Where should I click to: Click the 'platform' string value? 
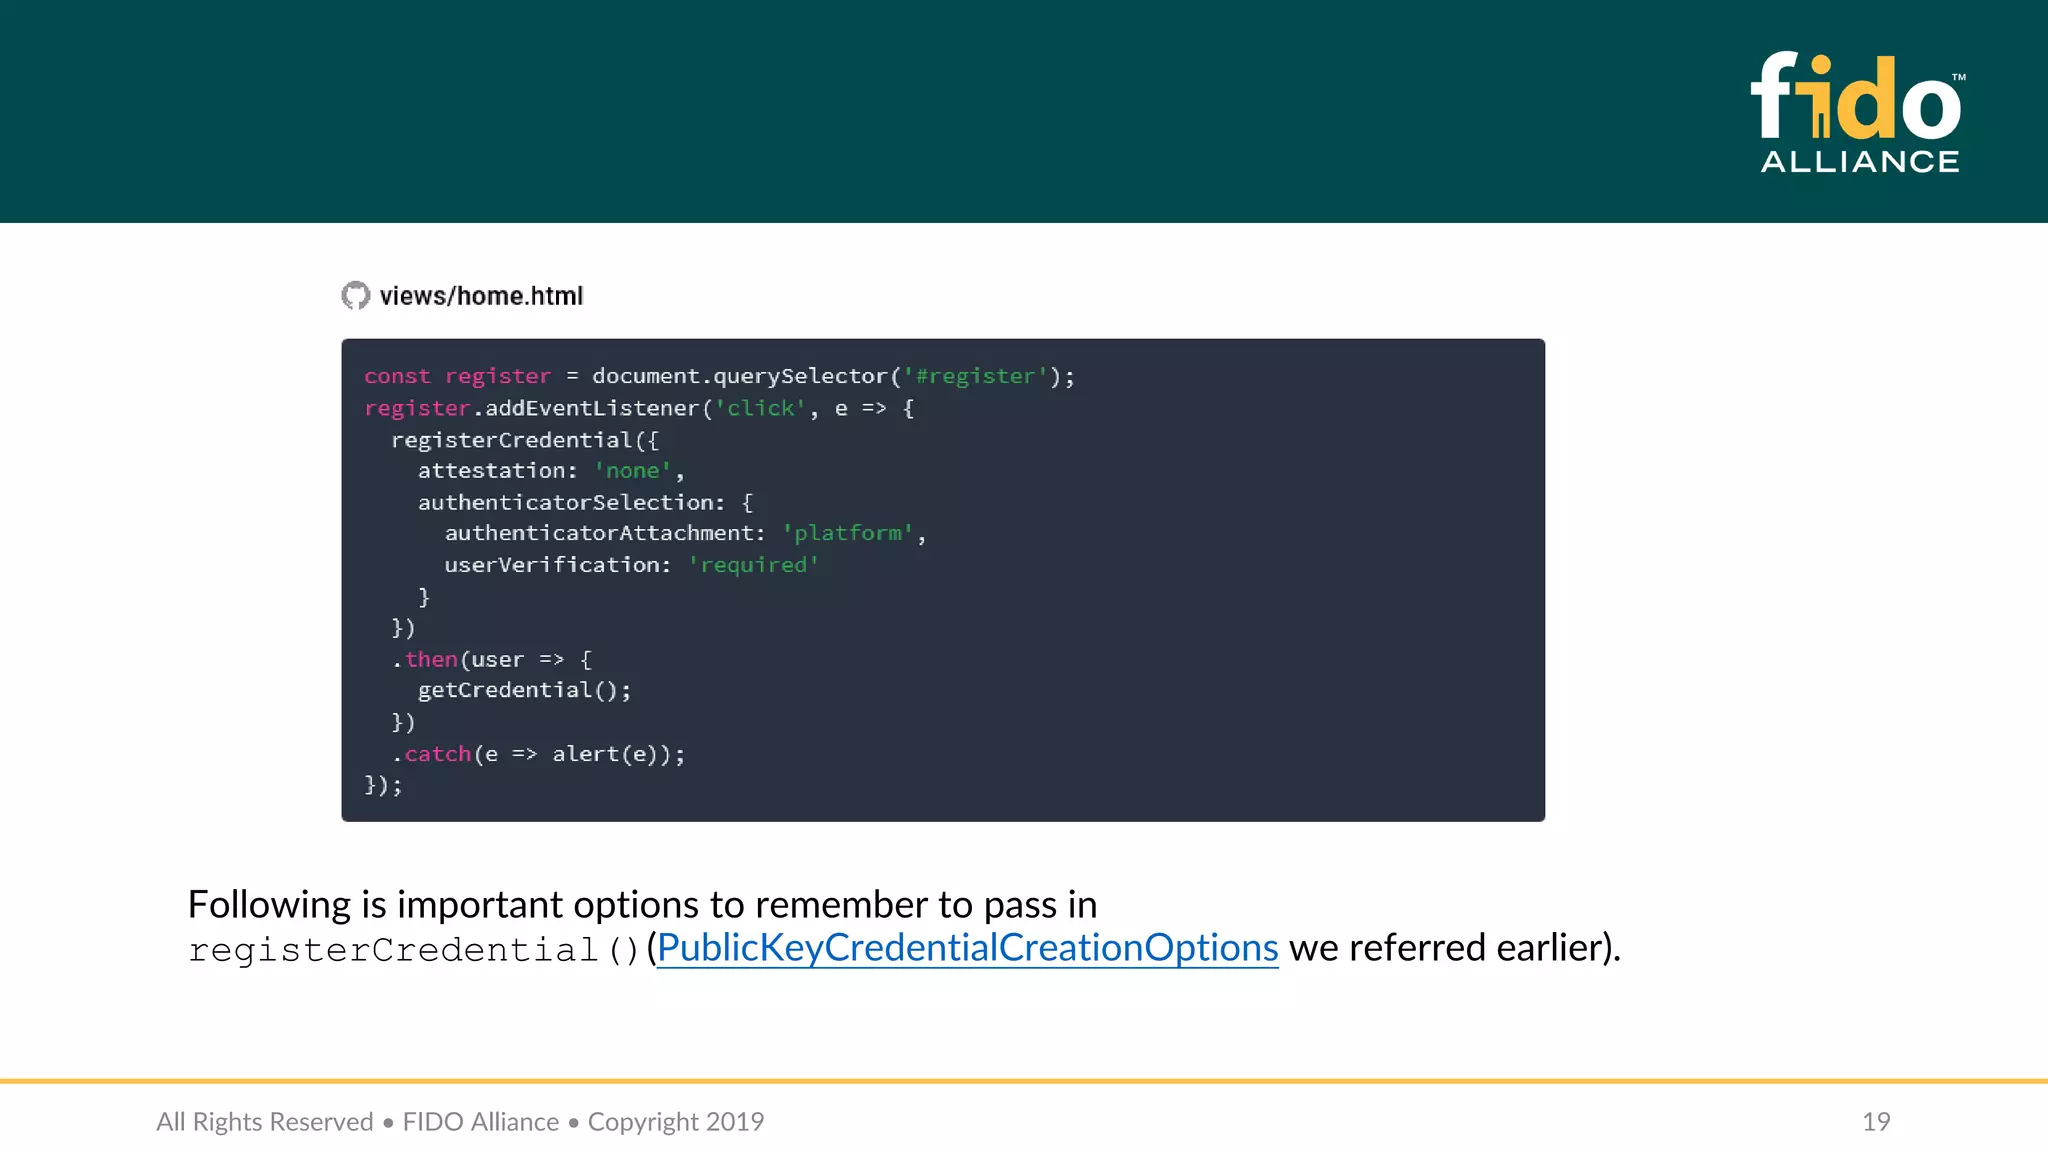[x=848, y=534]
